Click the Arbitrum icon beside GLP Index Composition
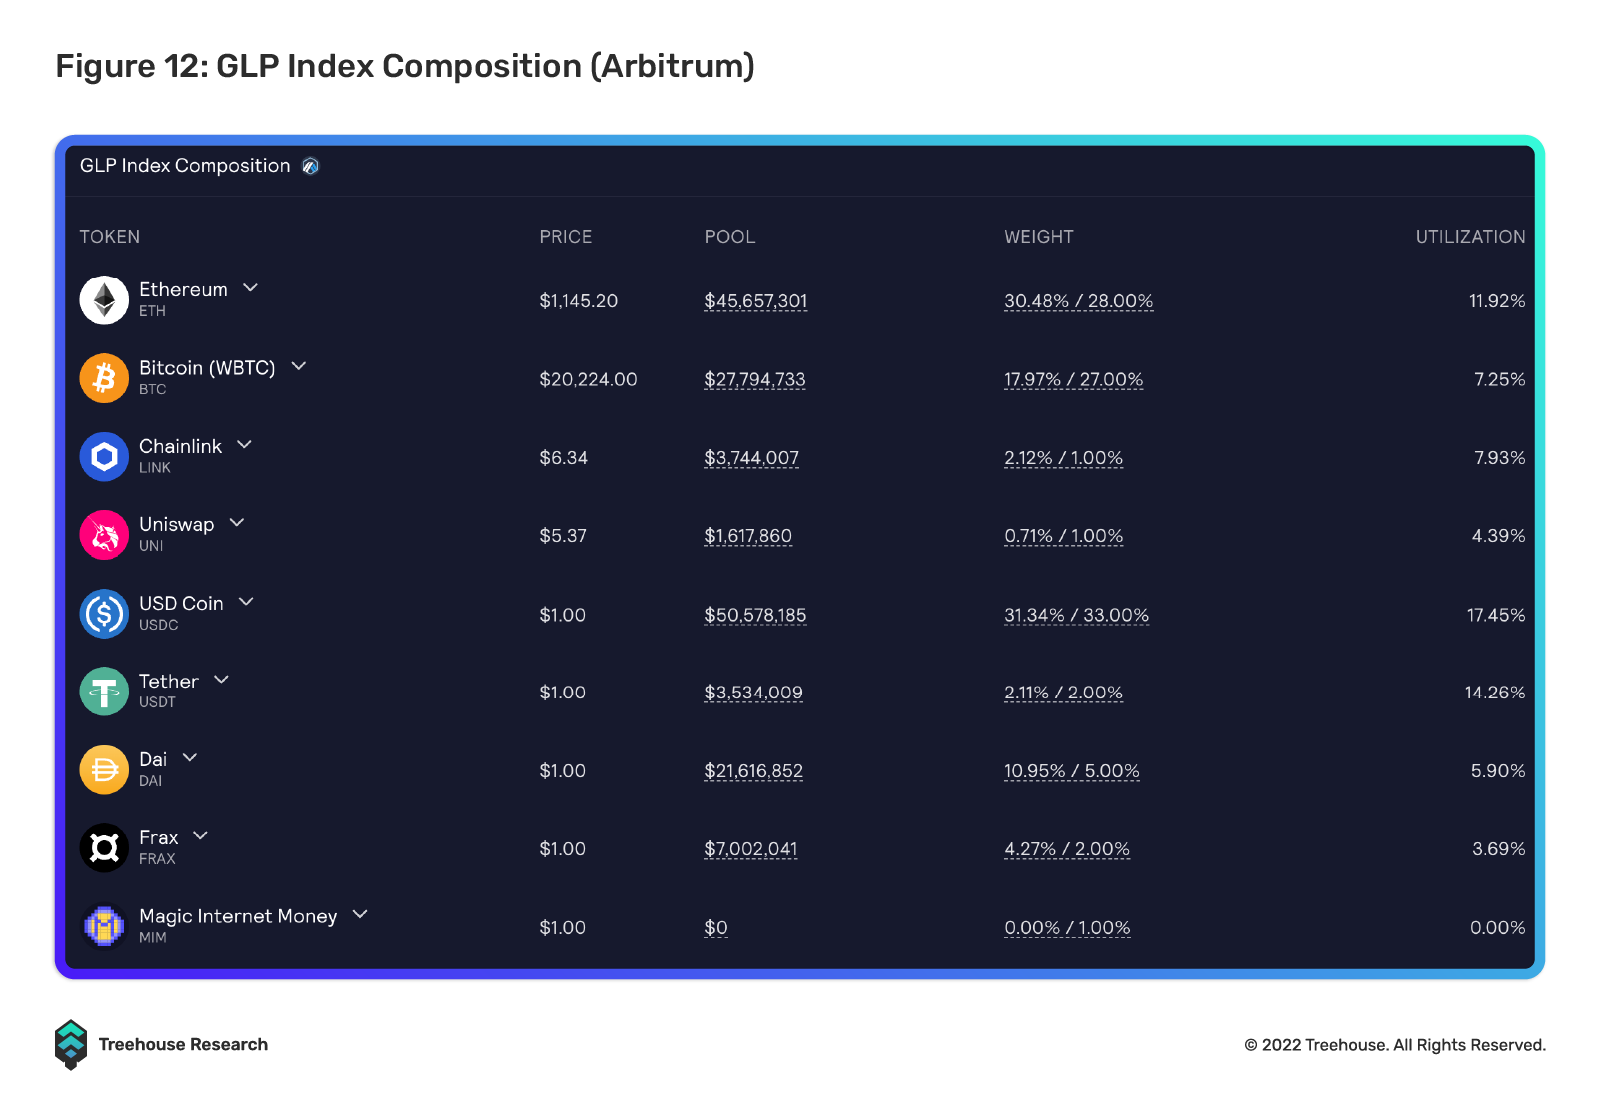 pyautogui.click(x=310, y=166)
